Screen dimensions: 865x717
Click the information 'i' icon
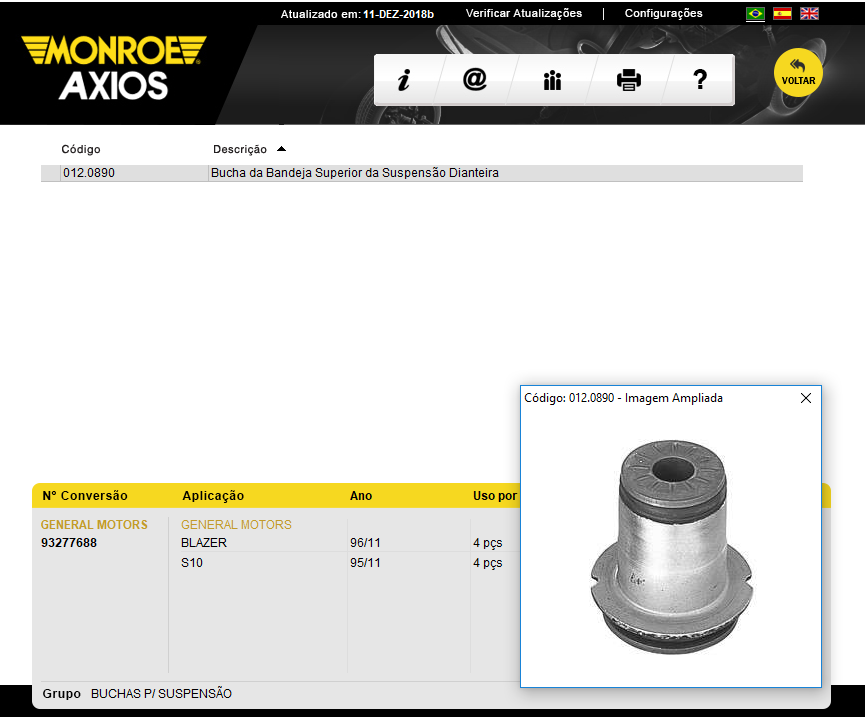(x=404, y=80)
